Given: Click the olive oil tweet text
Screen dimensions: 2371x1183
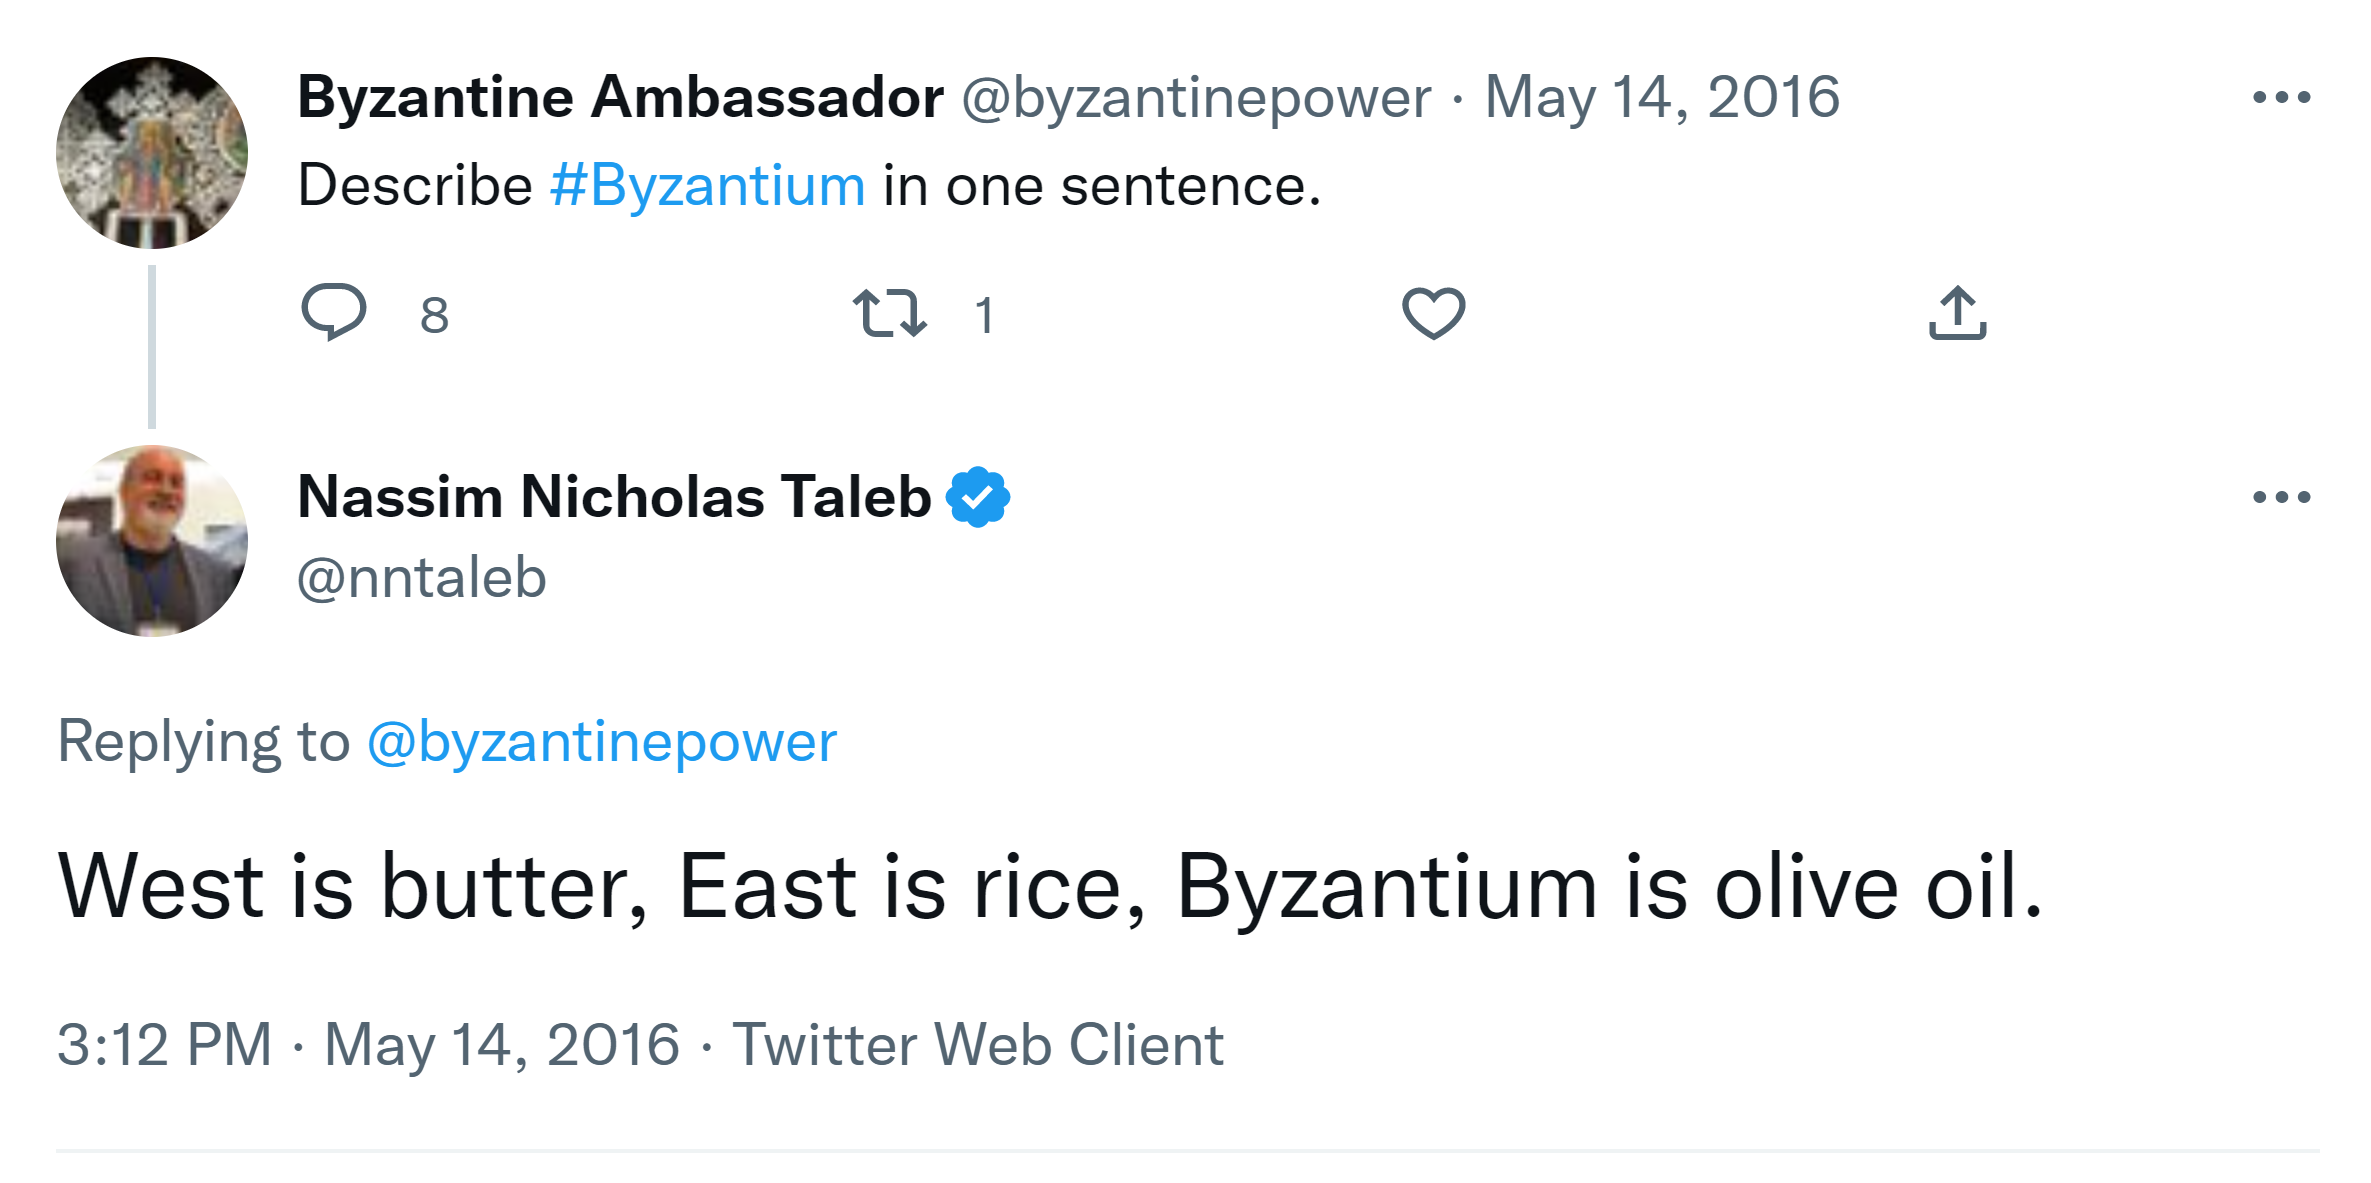Looking at the screenshot, I should tap(1050, 887).
